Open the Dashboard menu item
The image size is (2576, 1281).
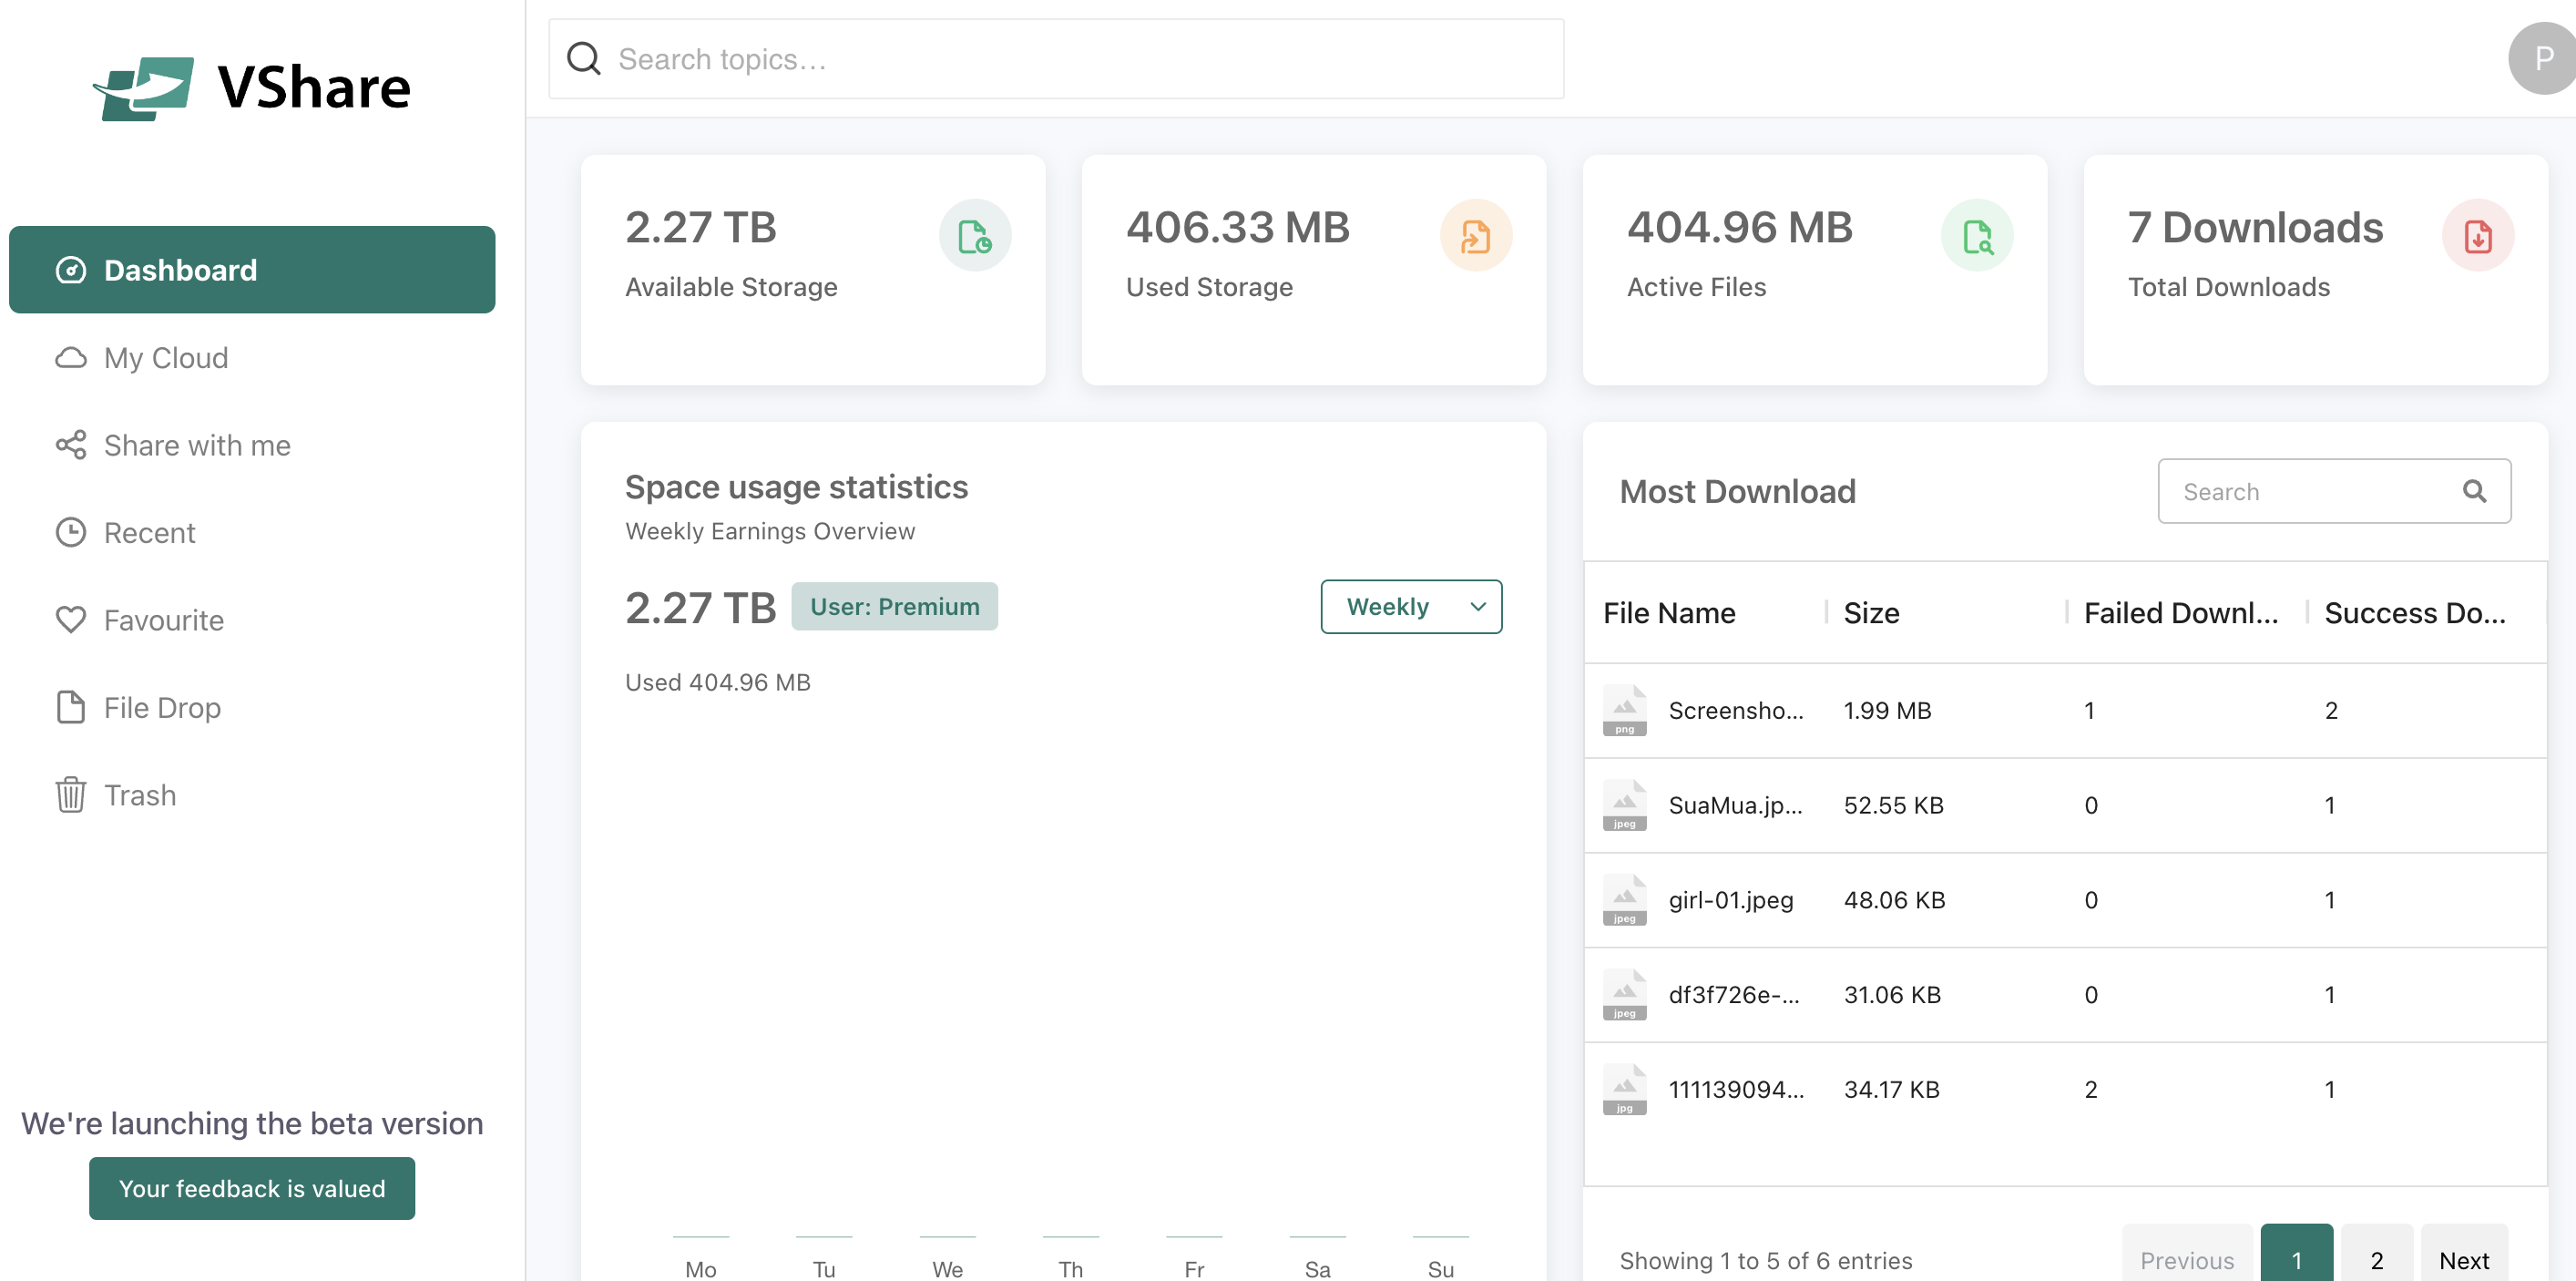252,270
